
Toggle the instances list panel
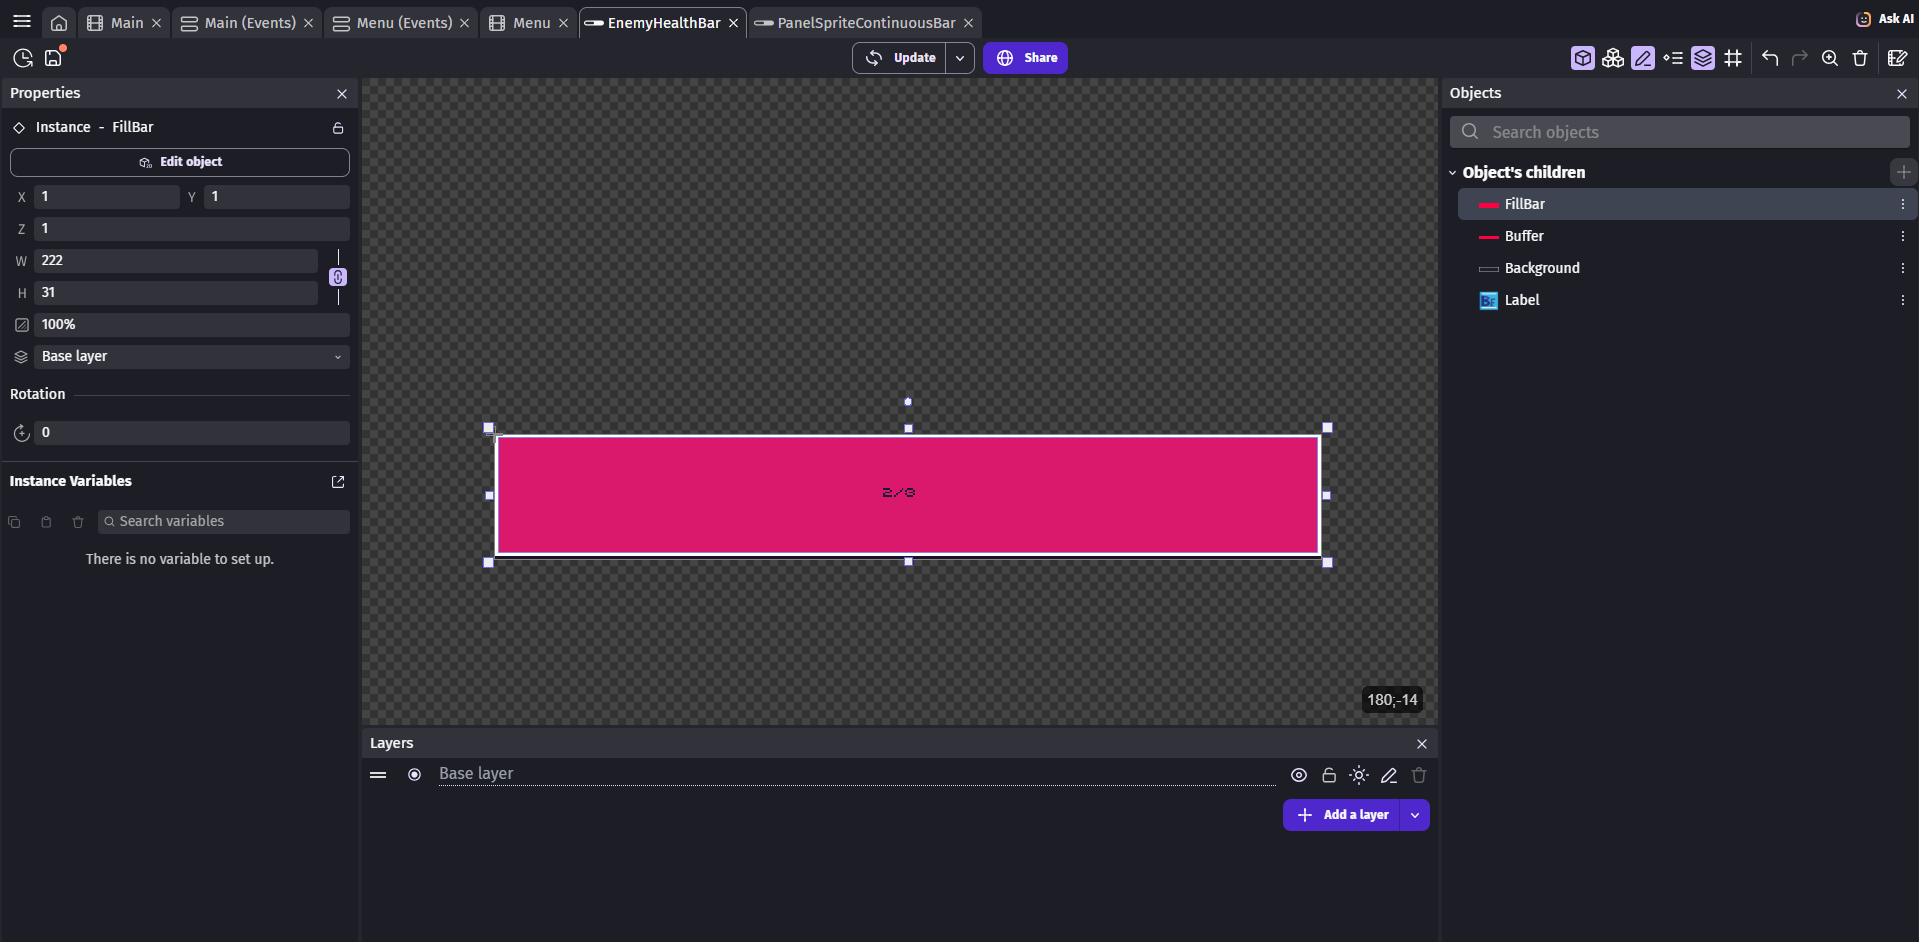[1672, 58]
